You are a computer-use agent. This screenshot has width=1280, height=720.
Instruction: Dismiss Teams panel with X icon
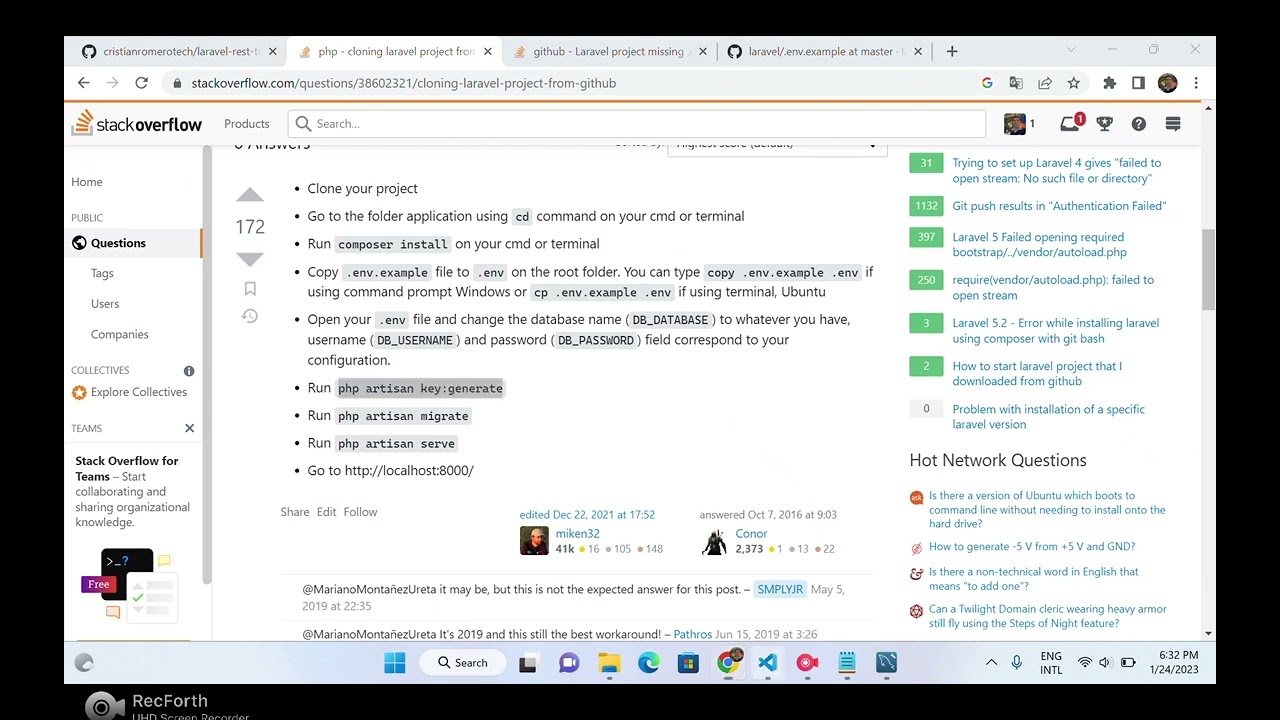tap(189, 428)
